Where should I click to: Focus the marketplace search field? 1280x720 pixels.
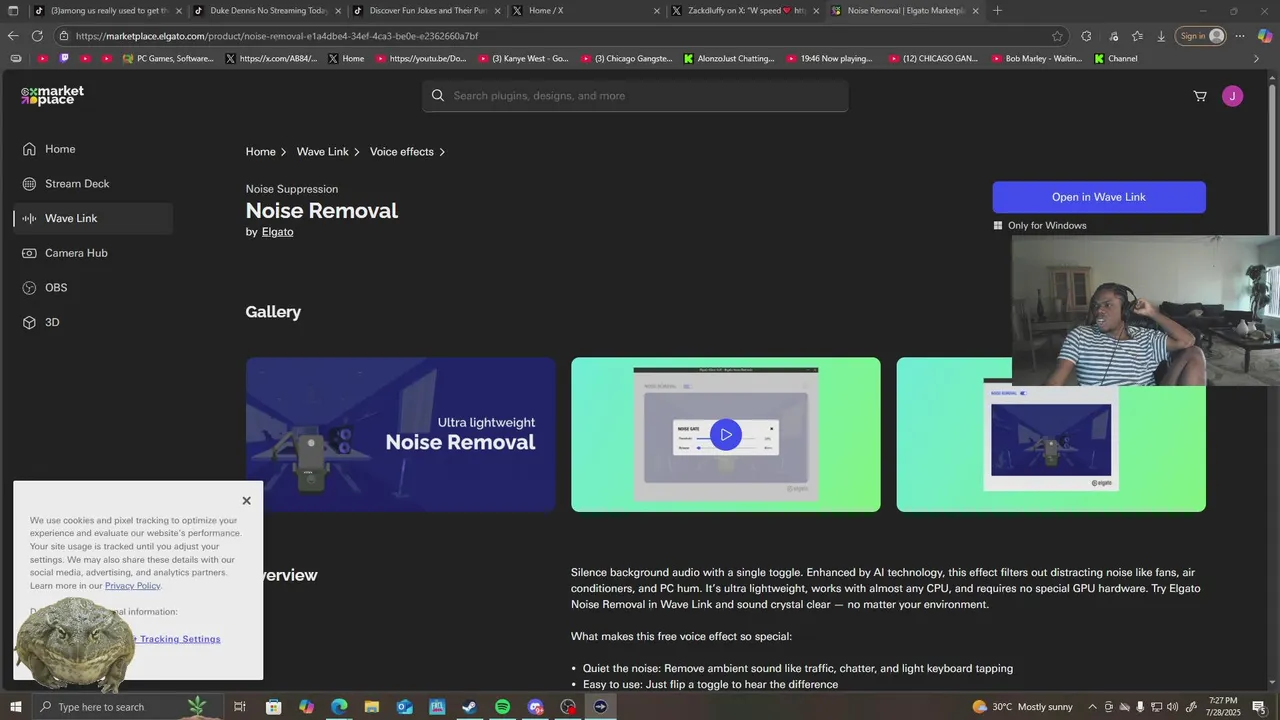[x=635, y=96]
